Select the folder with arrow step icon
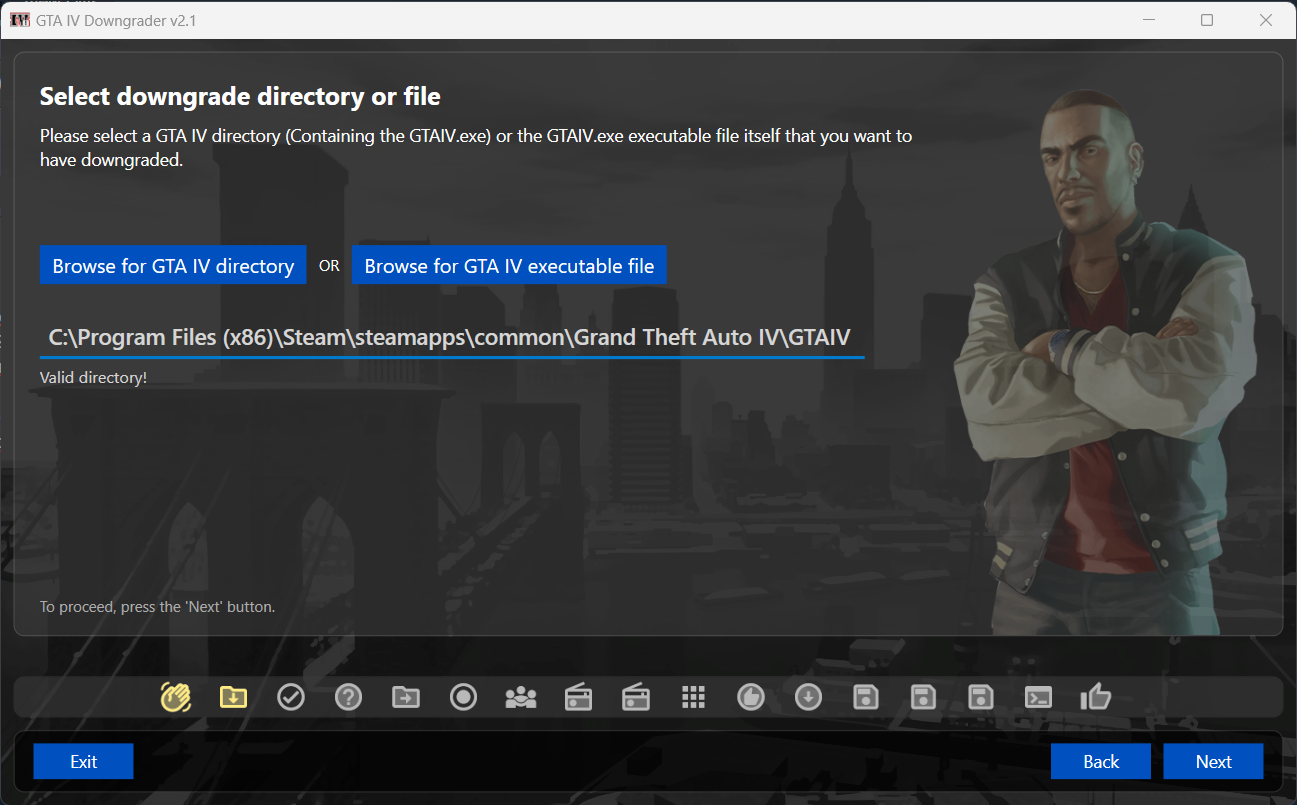Screen dimensions: 1297x805 (x=406, y=696)
